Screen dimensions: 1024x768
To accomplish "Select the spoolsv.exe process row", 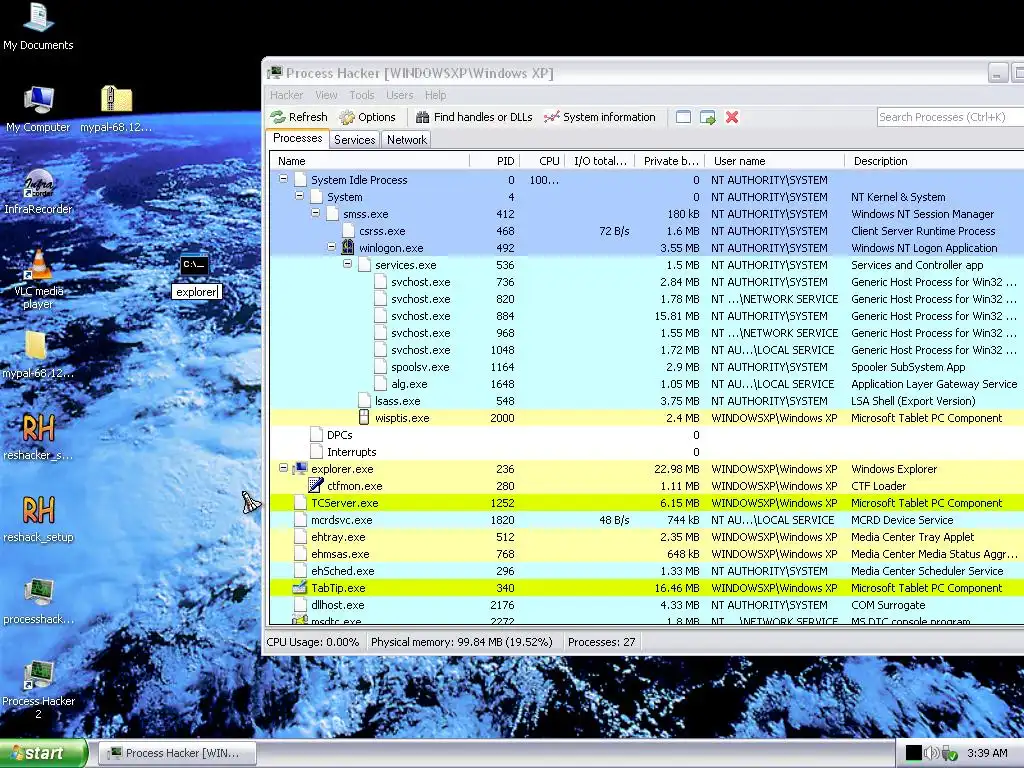I will click(647, 367).
